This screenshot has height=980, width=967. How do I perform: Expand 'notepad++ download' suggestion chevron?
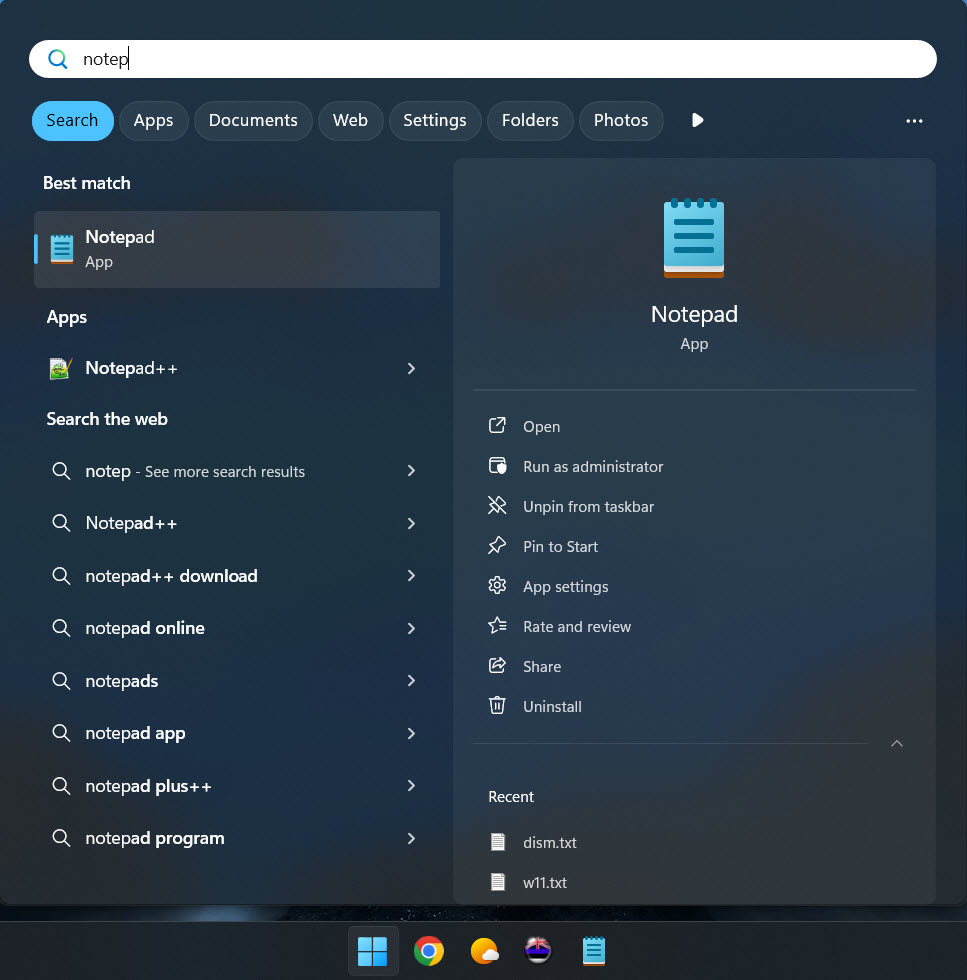coord(411,576)
